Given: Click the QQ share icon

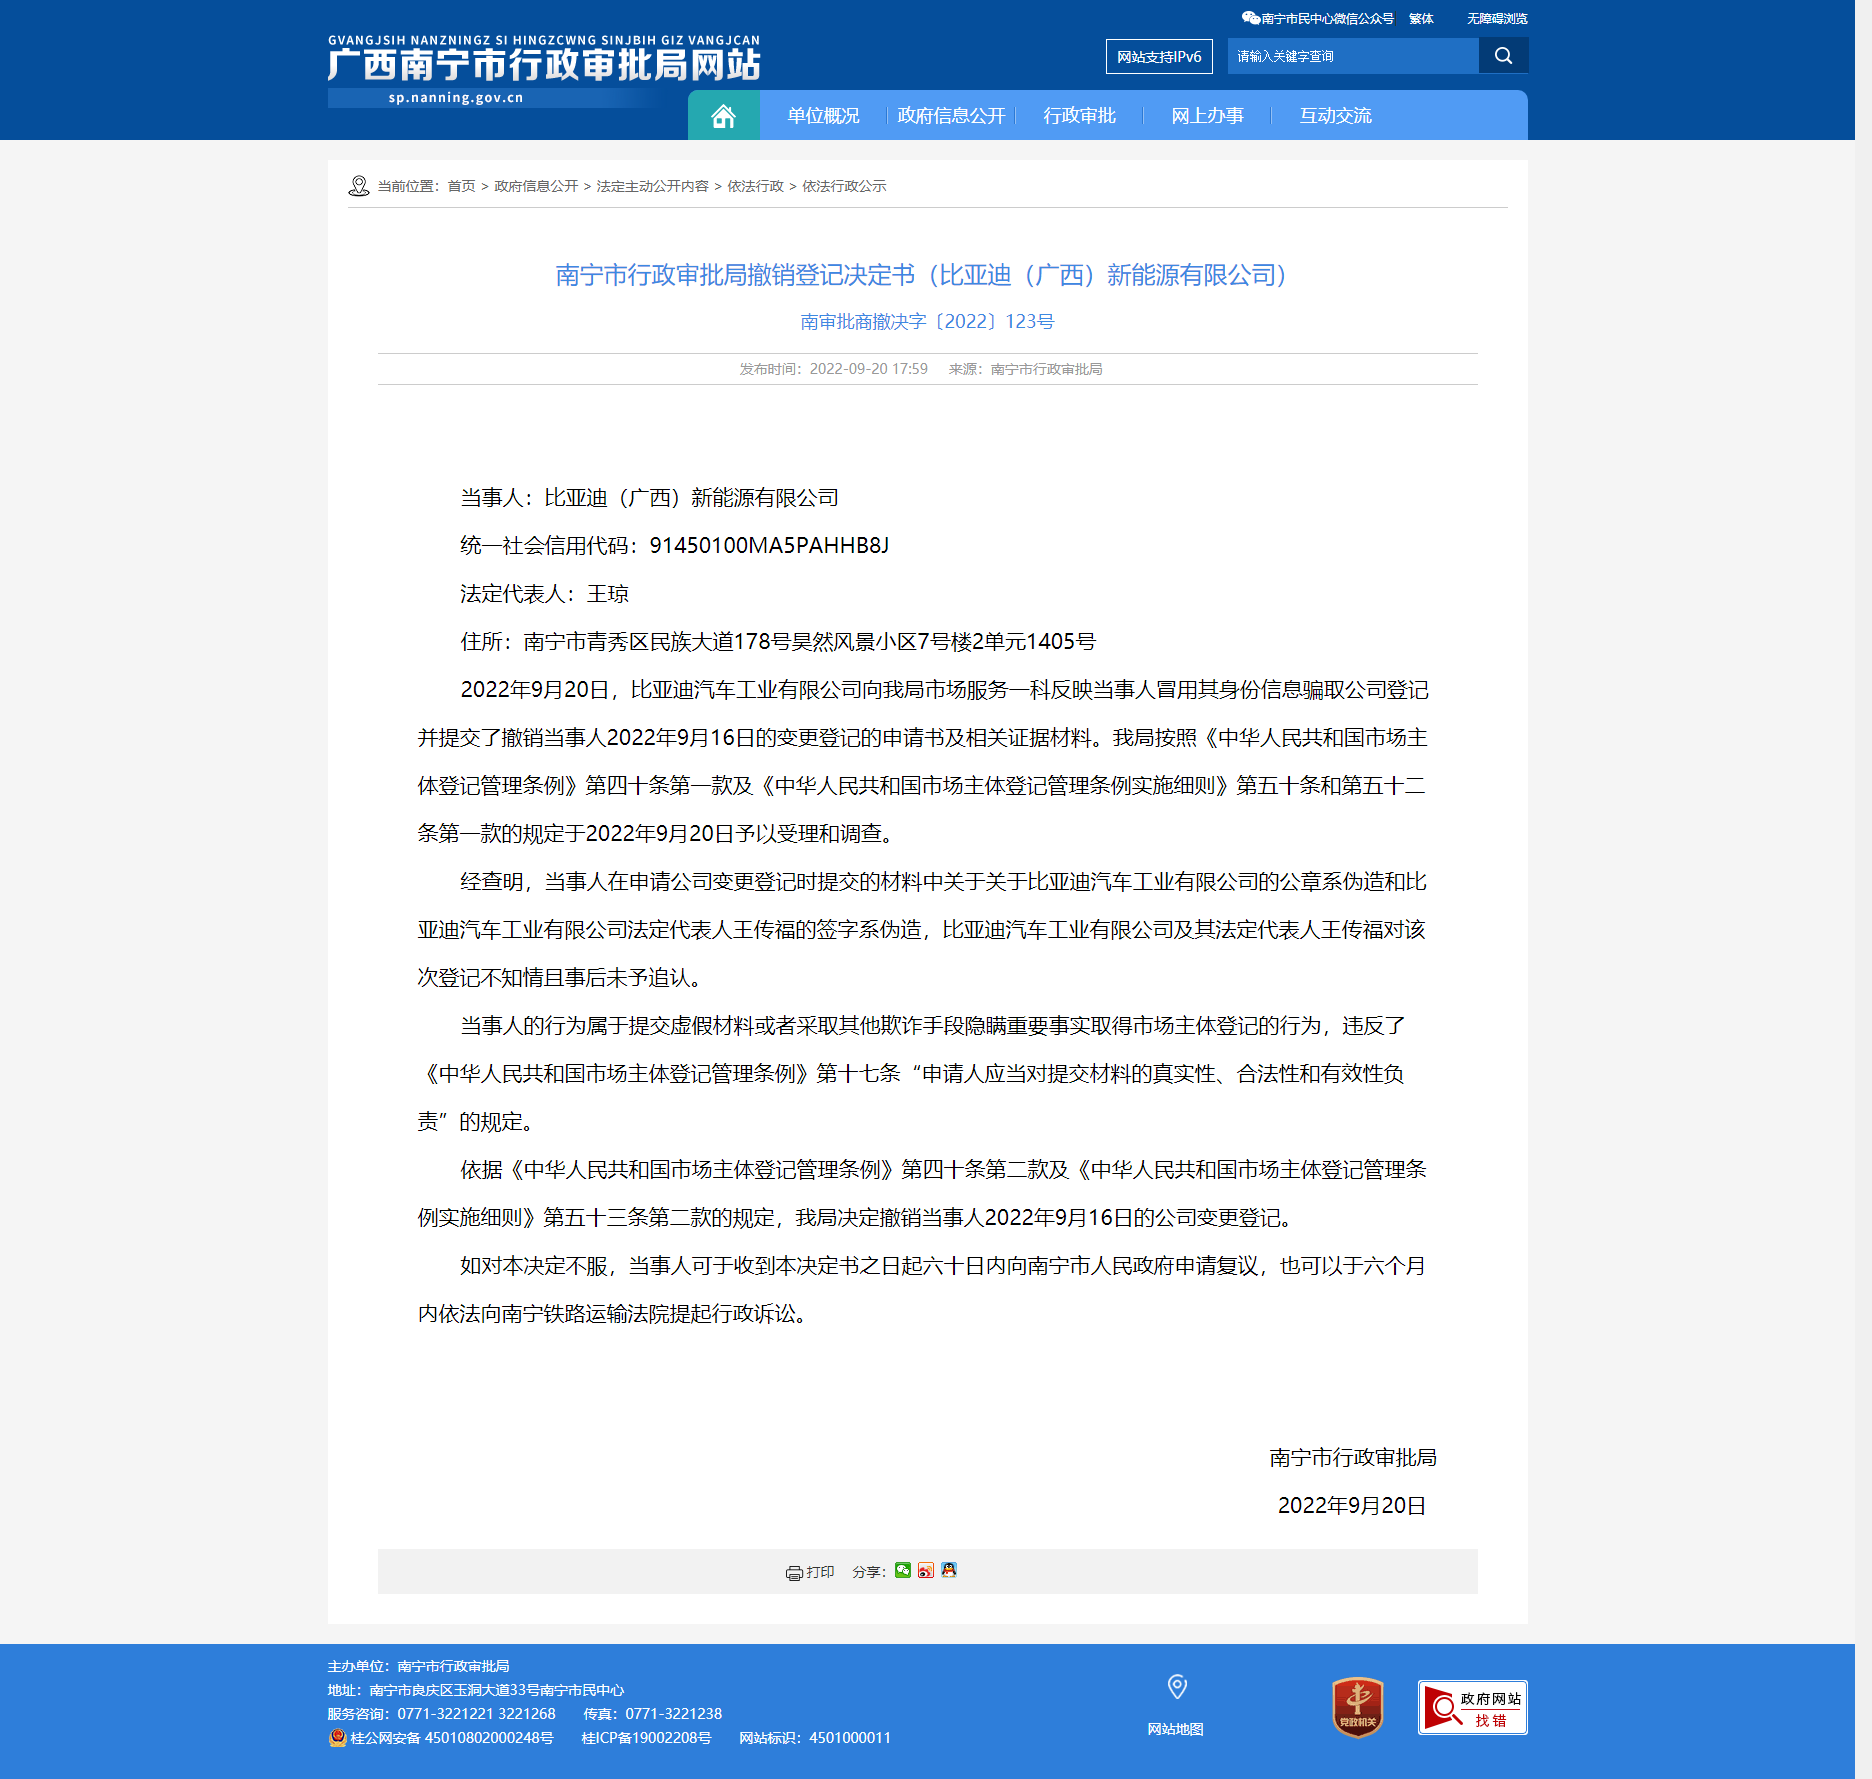Looking at the screenshot, I should click(x=949, y=1570).
